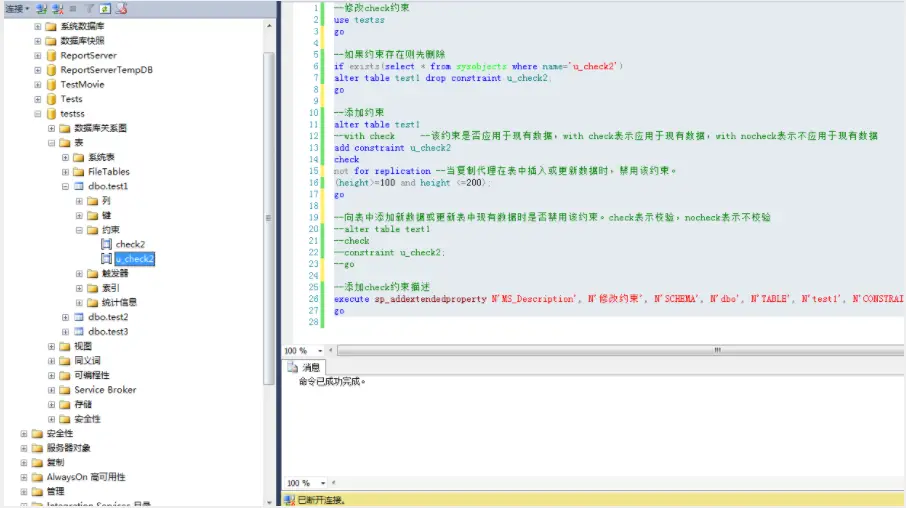
Task: Open the 连接 dropdown in Object Explorer
Action: pos(17,9)
